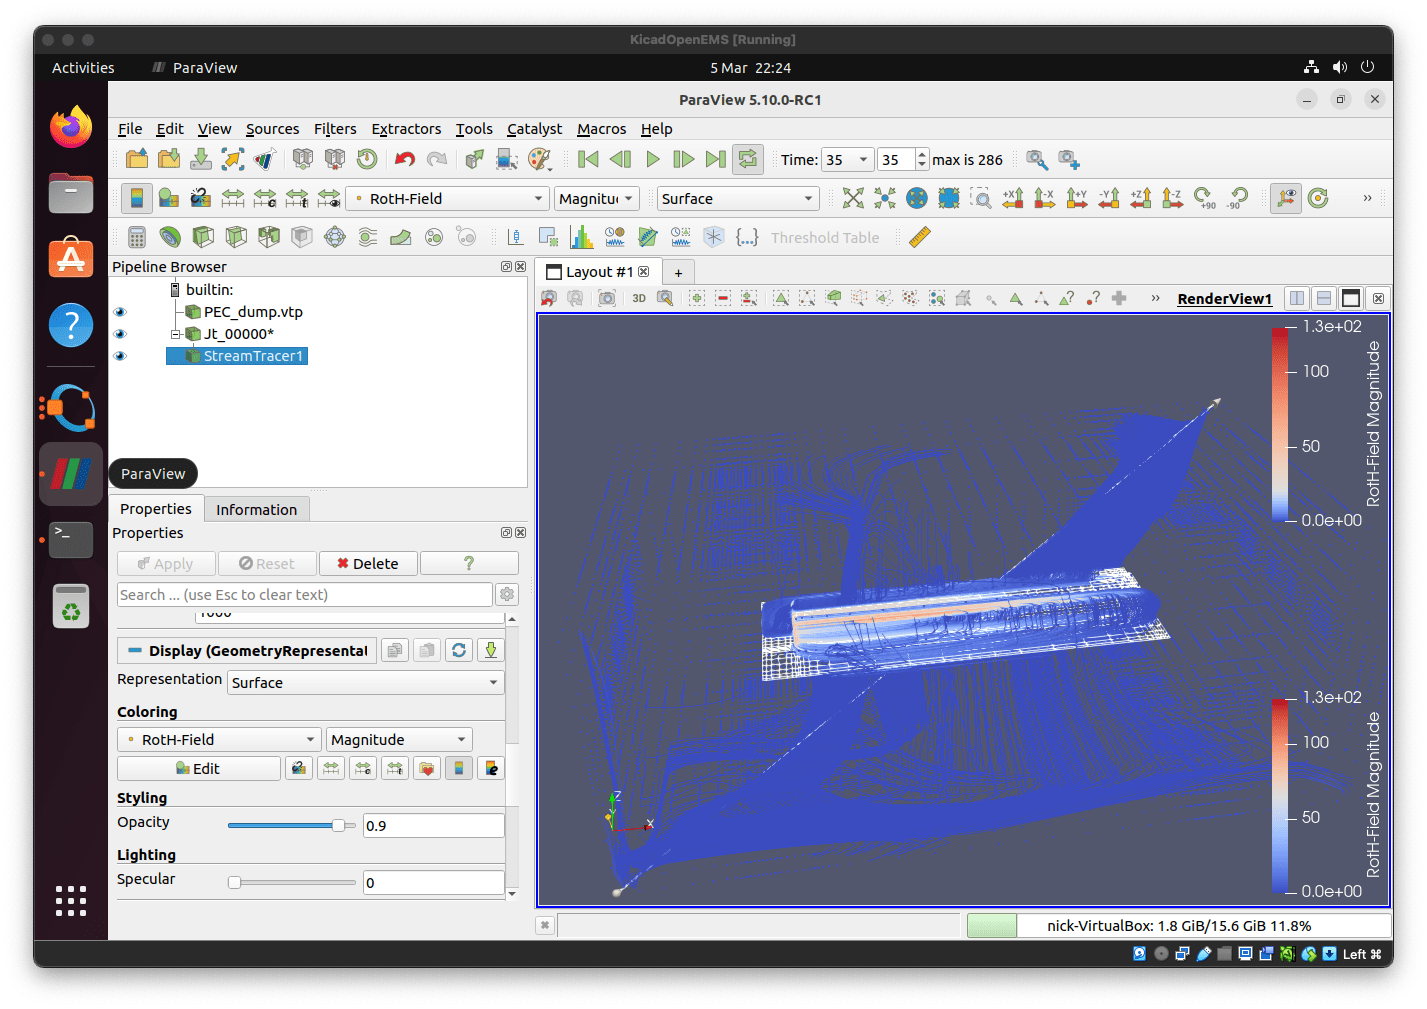1427x1009 pixels.
Task: Open the Magnitude component dropdown in toolbar
Action: point(597,198)
